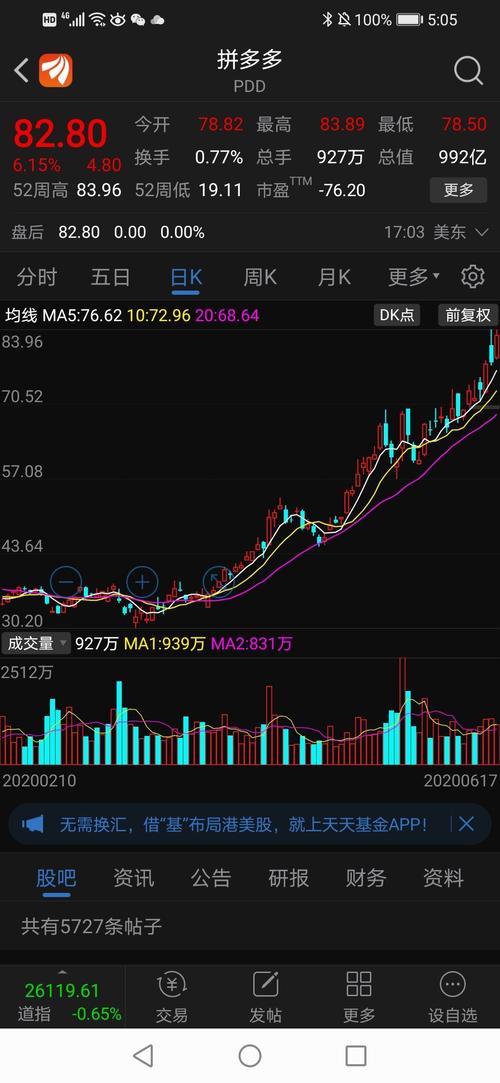Zoom out chart with minus circle

click(66, 582)
